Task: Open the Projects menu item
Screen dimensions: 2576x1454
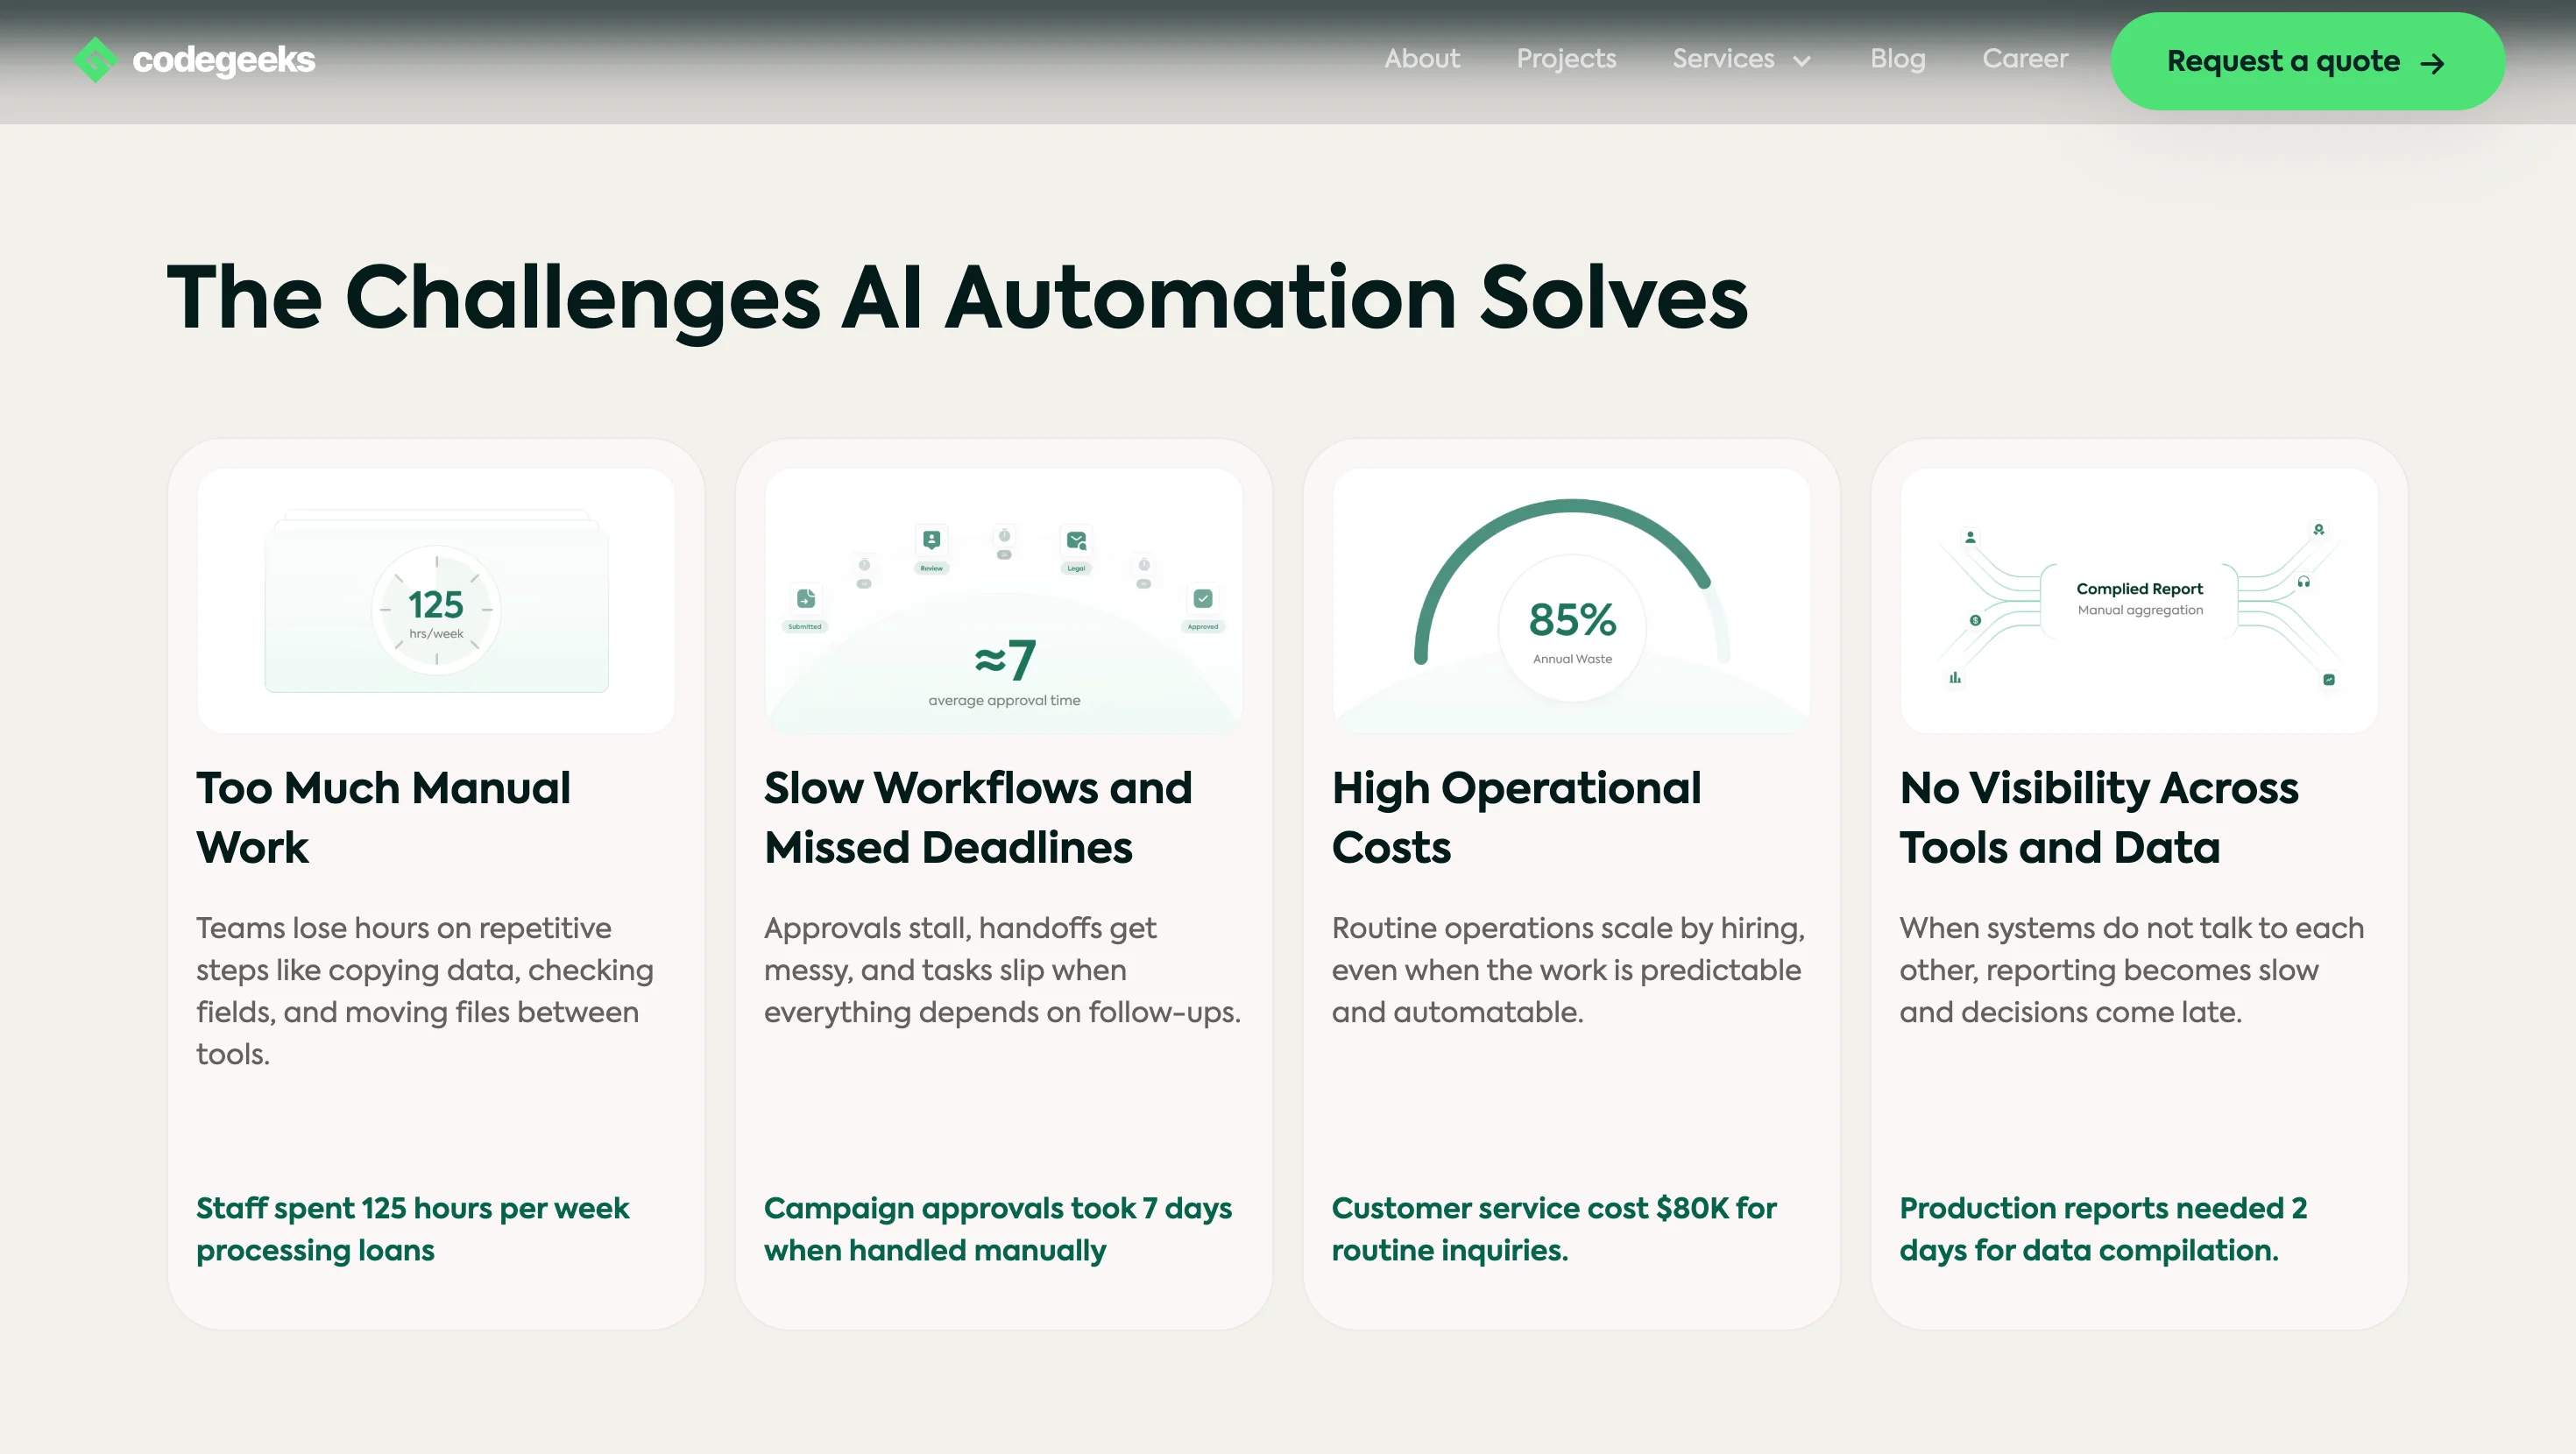Action: [1565, 59]
